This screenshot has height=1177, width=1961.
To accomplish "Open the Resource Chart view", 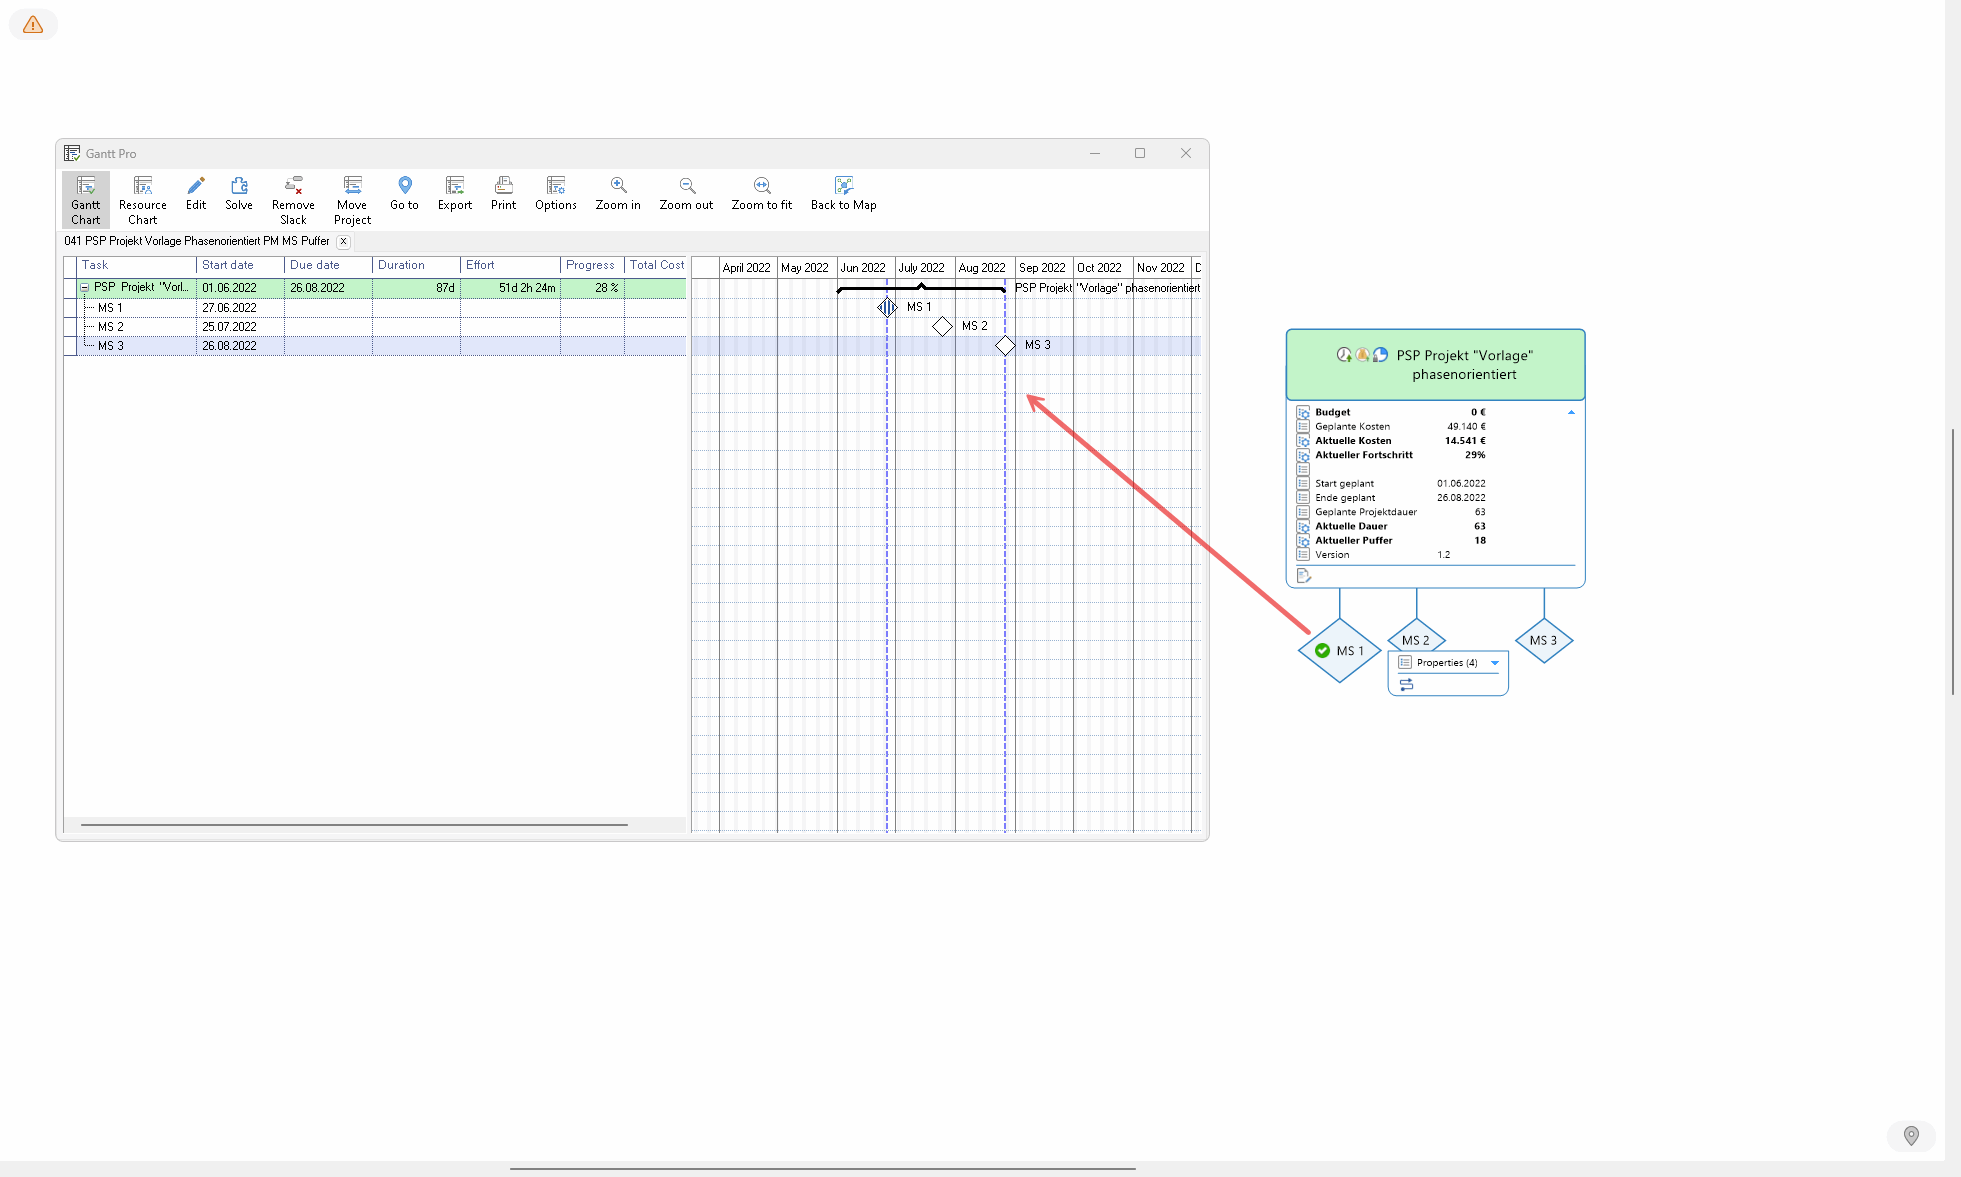I will (142, 199).
